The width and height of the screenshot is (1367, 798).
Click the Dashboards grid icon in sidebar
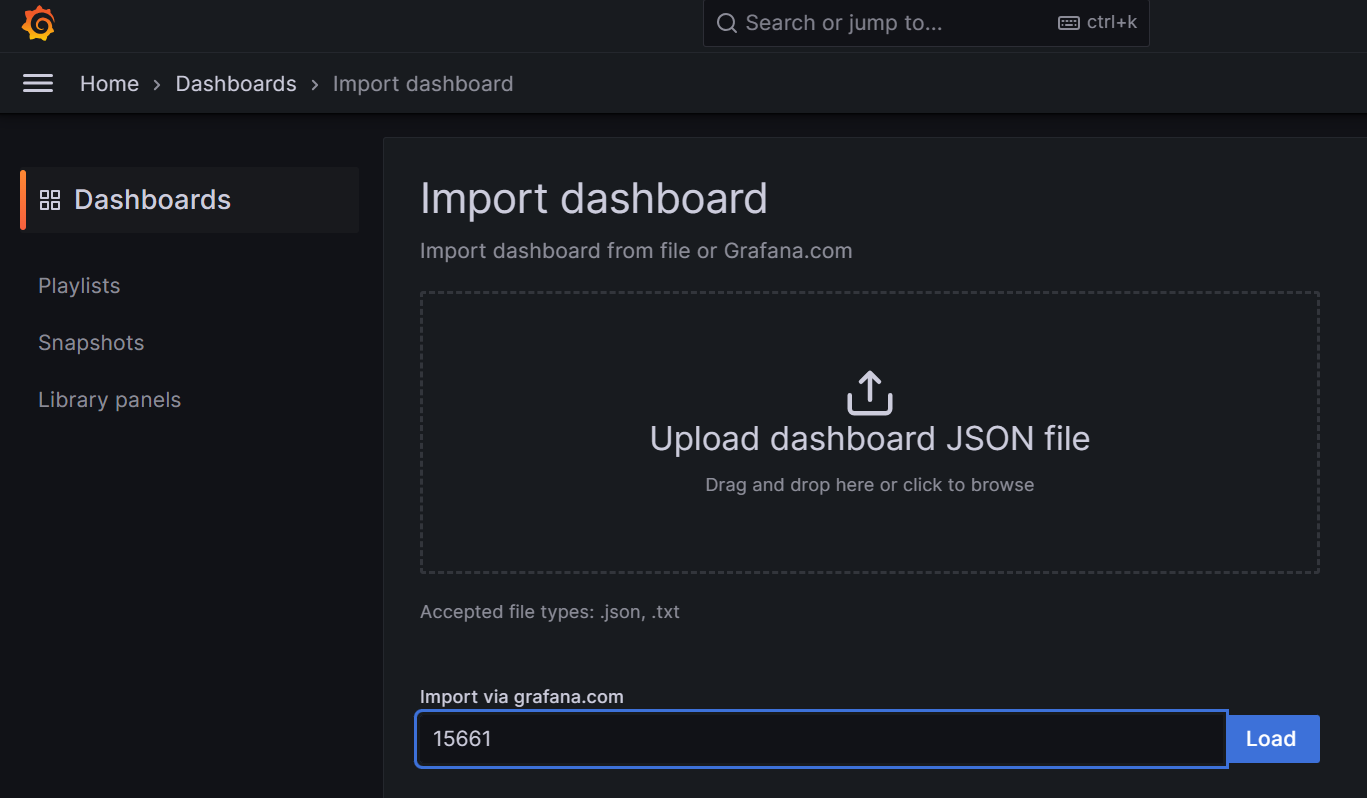(x=50, y=200)
